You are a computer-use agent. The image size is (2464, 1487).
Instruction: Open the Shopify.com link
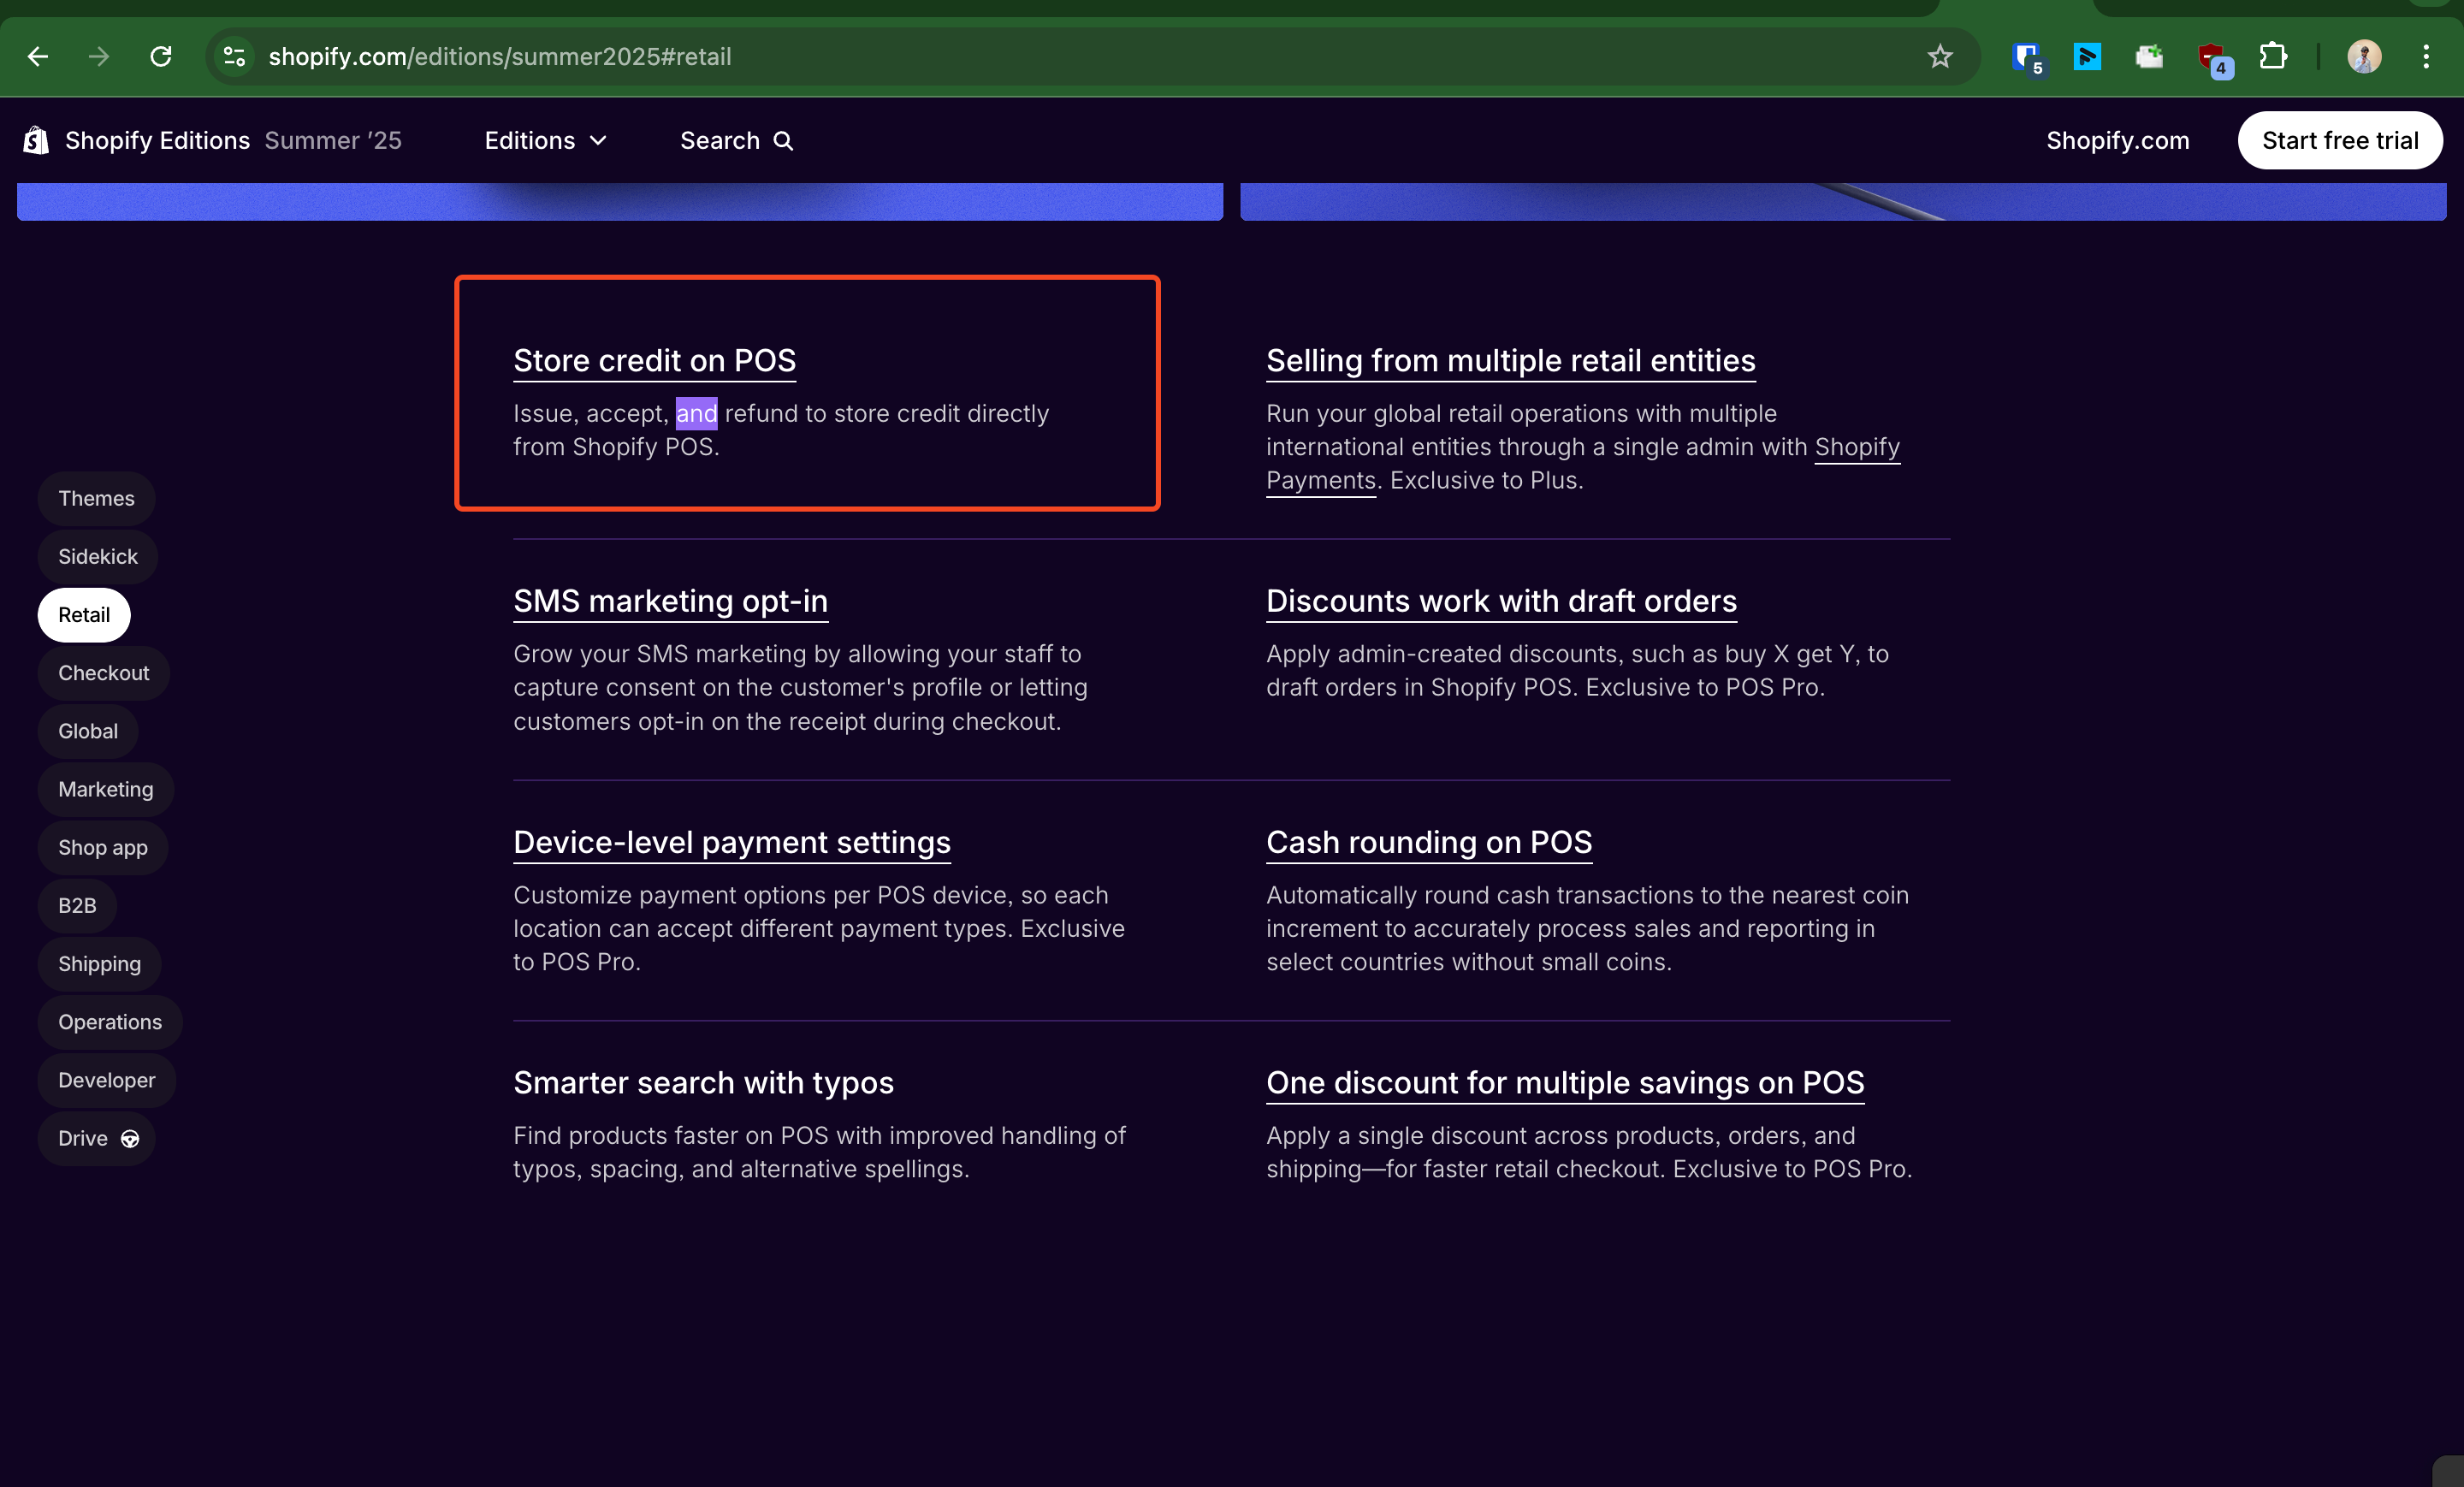point(2117,141)
